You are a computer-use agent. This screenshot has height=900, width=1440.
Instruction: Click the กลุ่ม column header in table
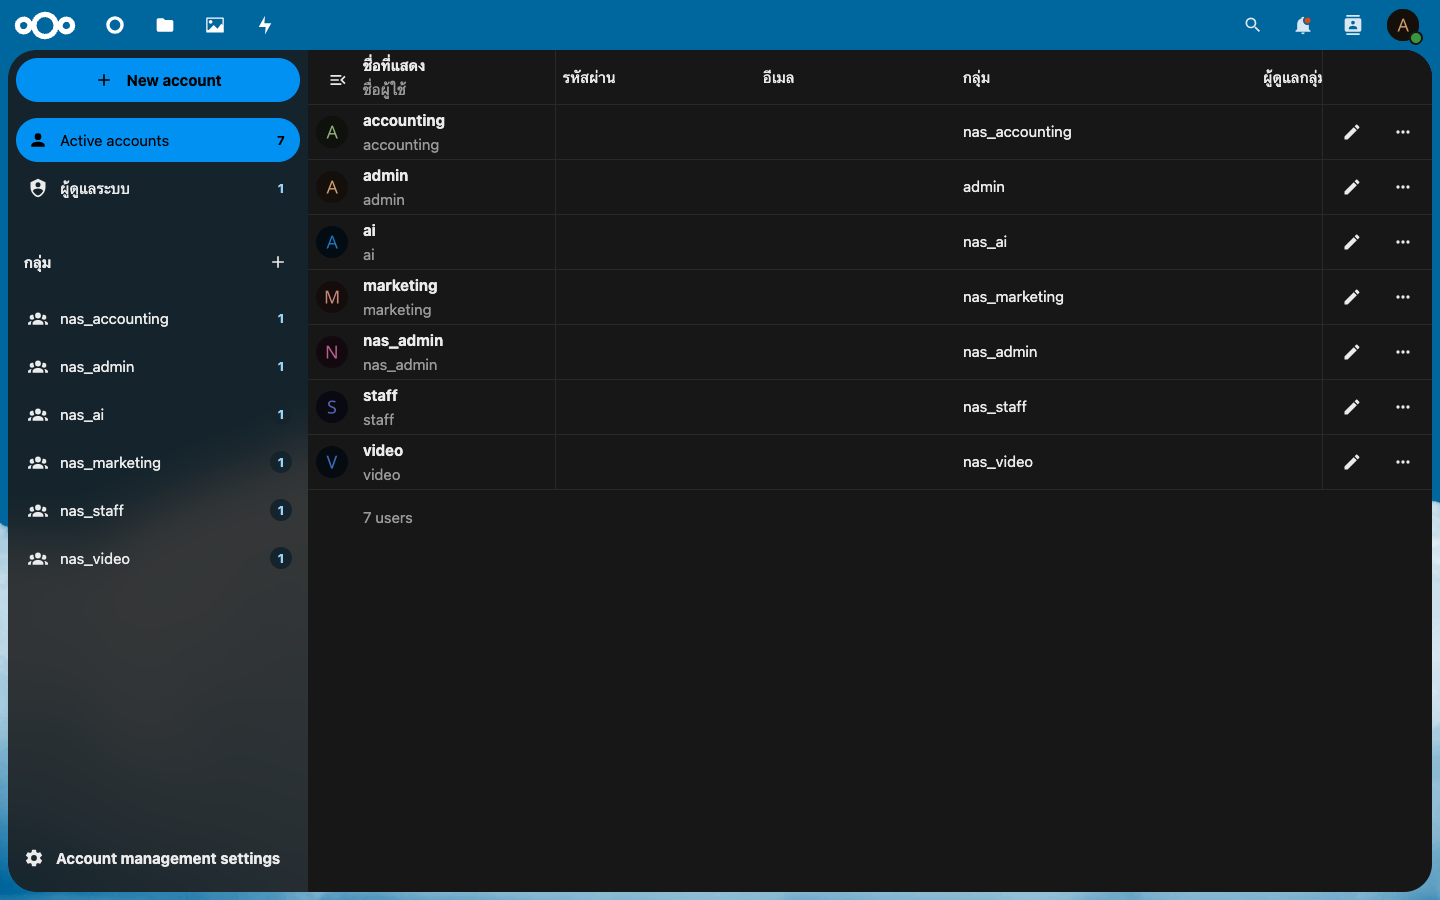(976, 78)
